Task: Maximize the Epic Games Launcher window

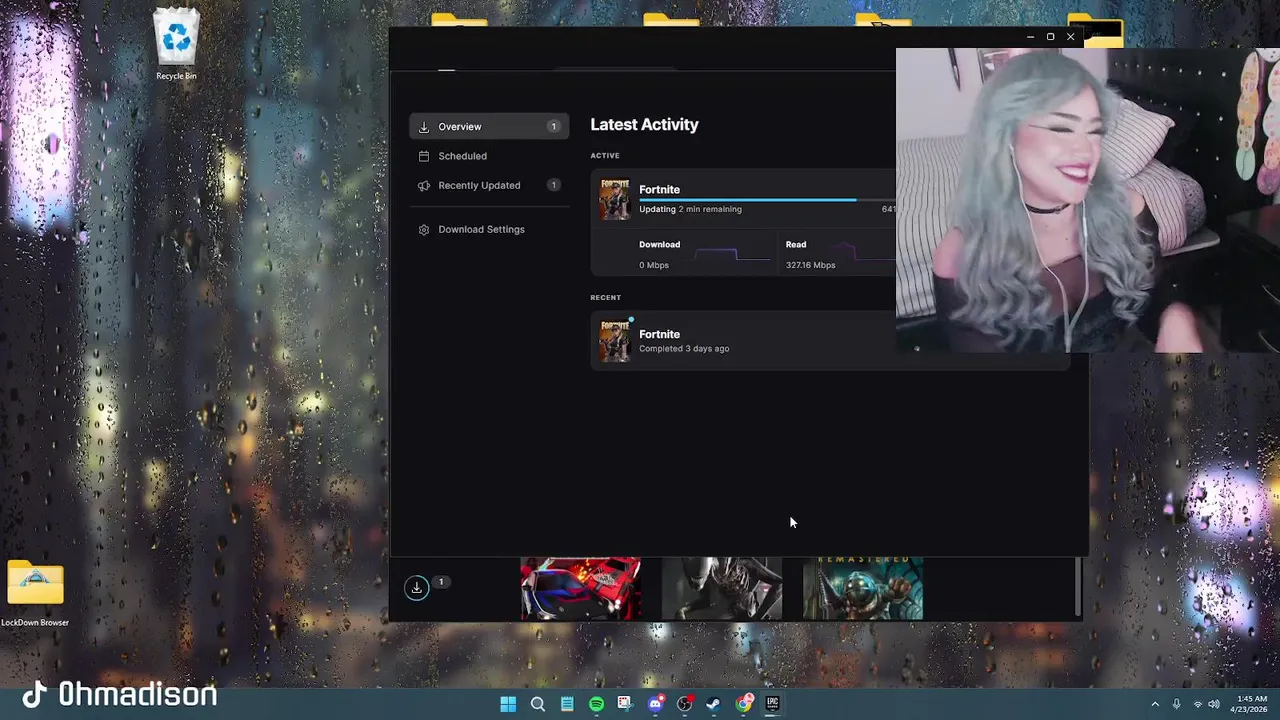Action: pyautogui.click(x=1050, y=37)
